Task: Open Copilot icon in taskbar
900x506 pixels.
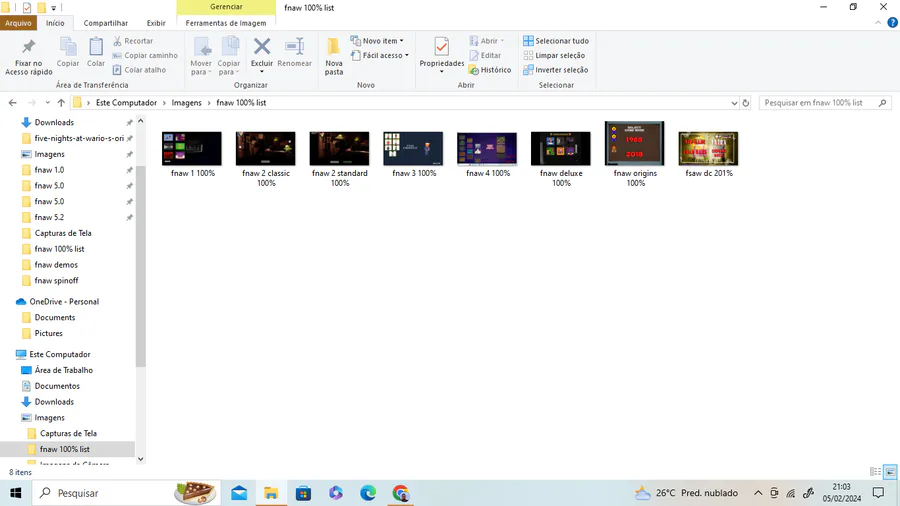Action: point(336,493)
